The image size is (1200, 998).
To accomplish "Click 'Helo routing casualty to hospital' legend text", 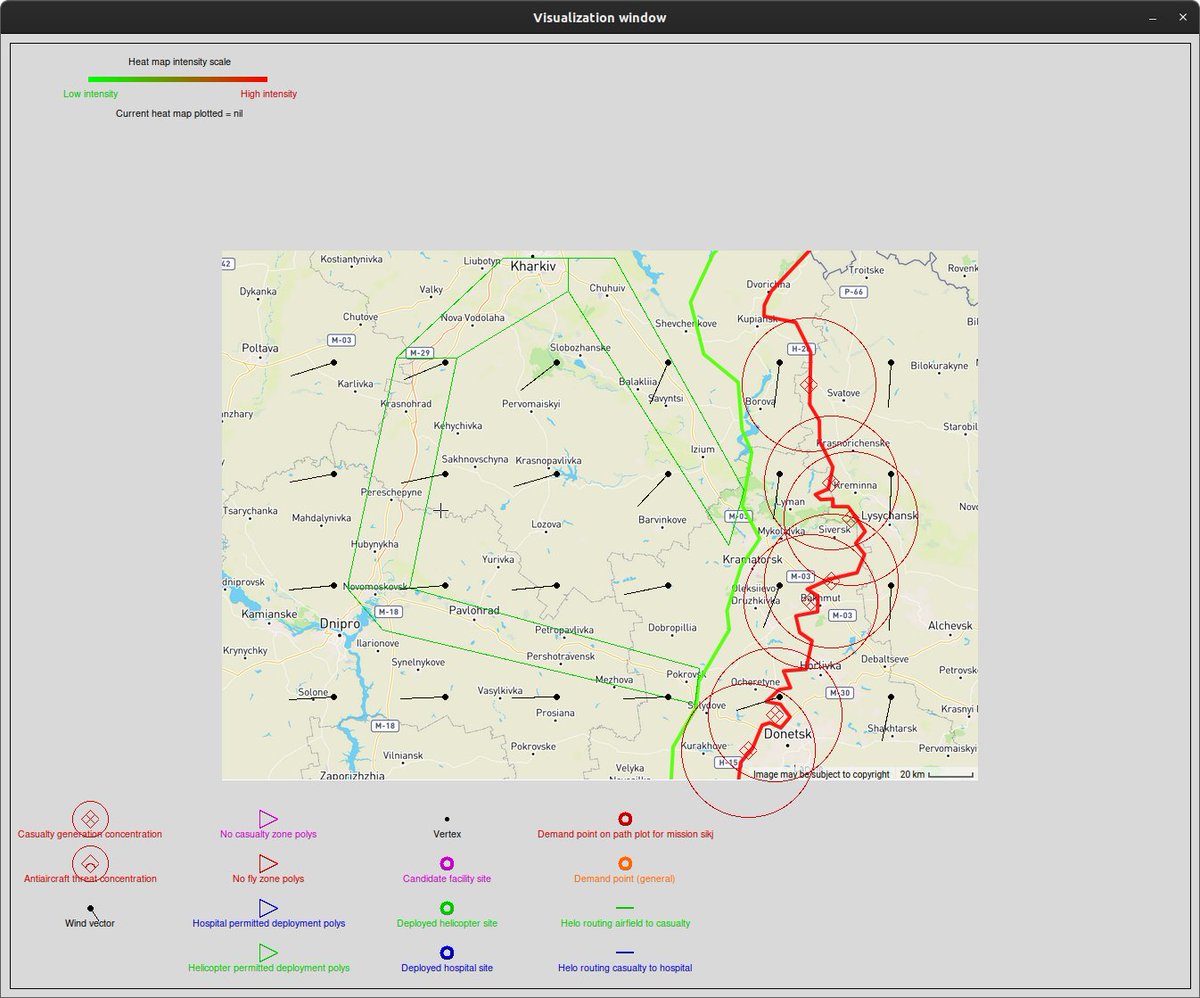I will tap(625, 968).
